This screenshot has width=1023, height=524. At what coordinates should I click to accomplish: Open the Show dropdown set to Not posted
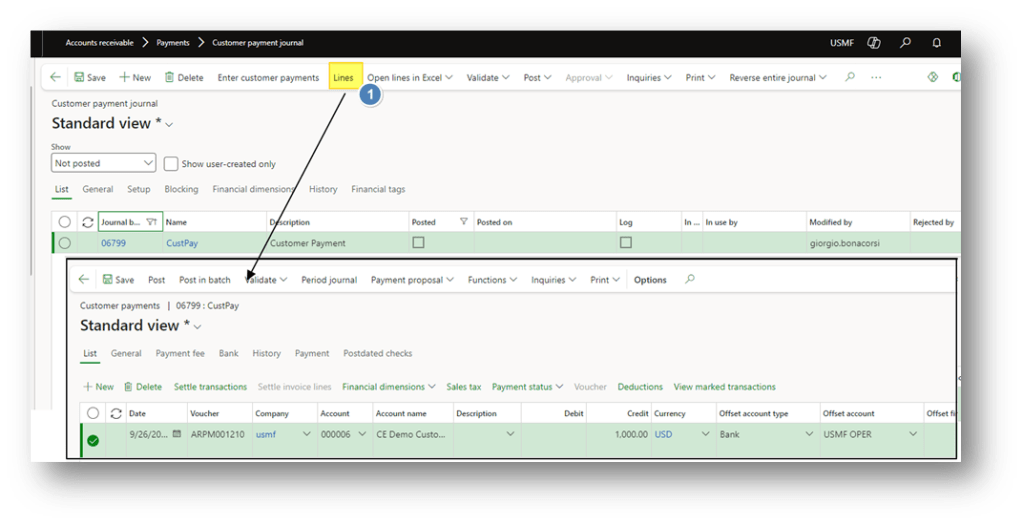click(x=104, y=163)
